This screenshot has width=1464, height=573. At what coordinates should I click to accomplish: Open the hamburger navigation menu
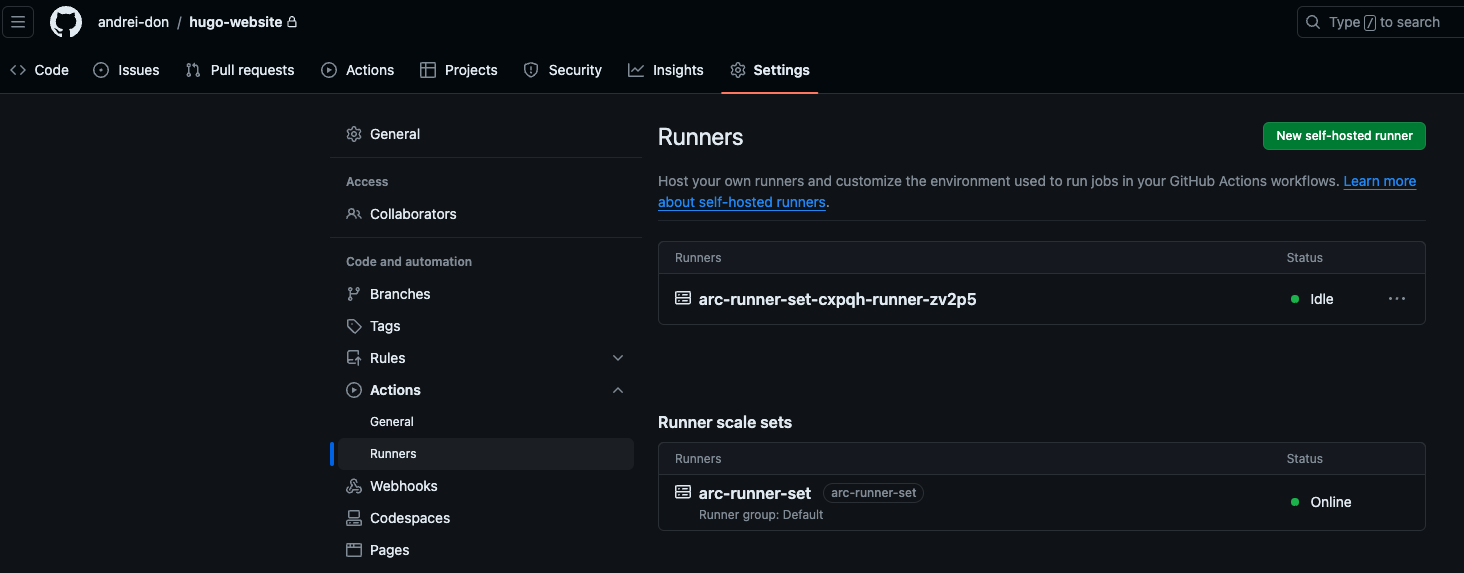click(18, 22)
